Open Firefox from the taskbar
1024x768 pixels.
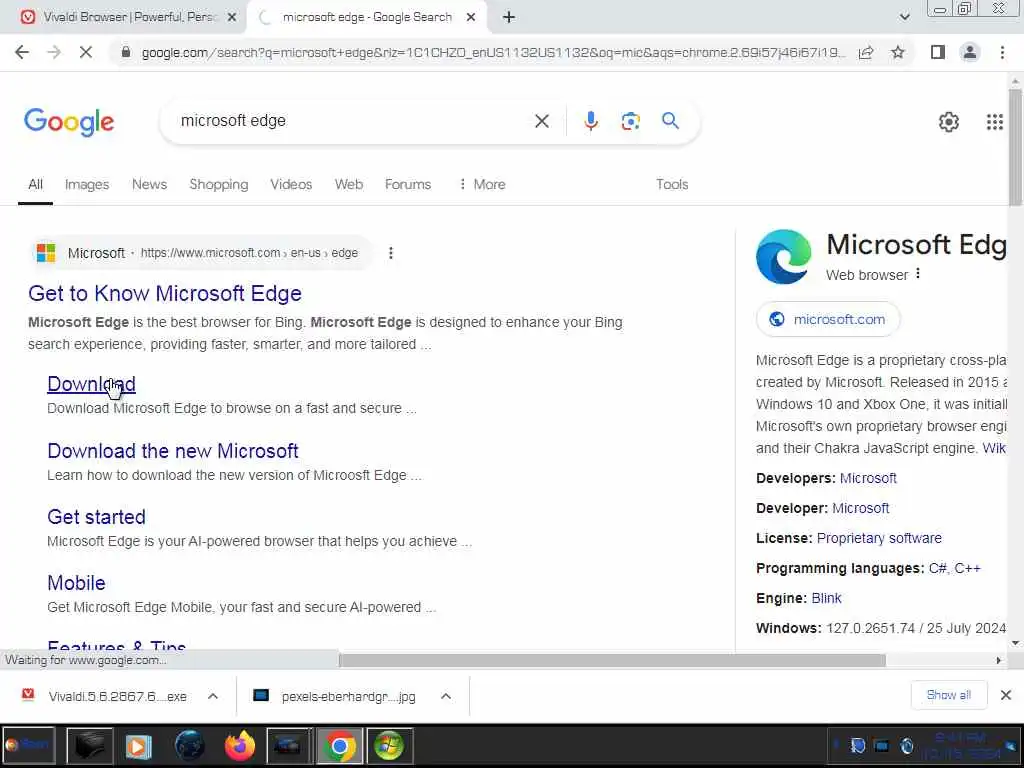pos(240,745)
